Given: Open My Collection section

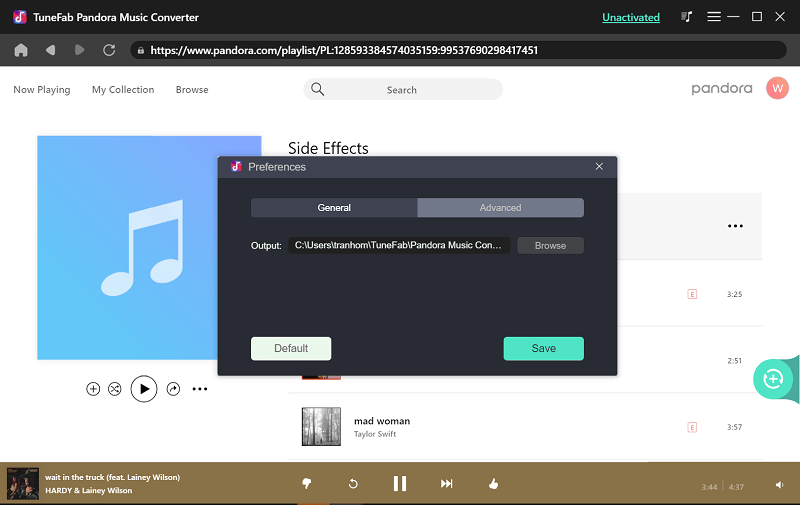Looking at the screenshot, I should [x=123, y=90].
